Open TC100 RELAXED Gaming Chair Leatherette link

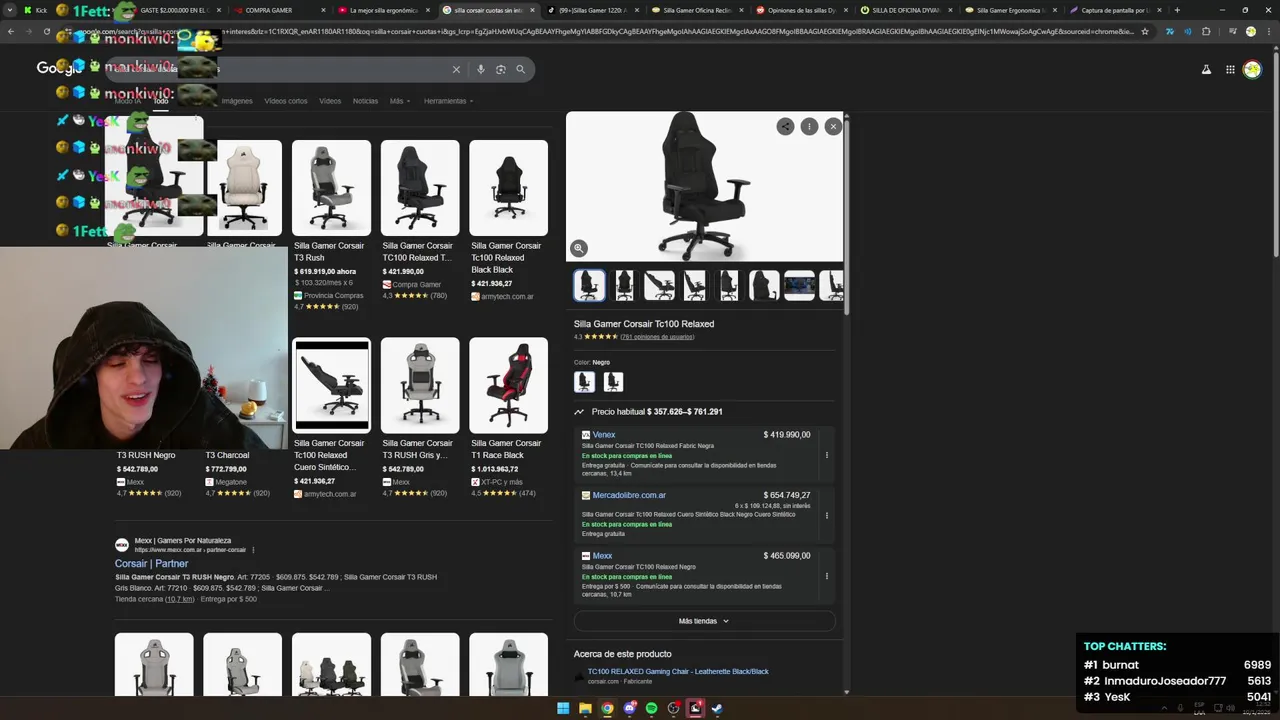point(678,671)
